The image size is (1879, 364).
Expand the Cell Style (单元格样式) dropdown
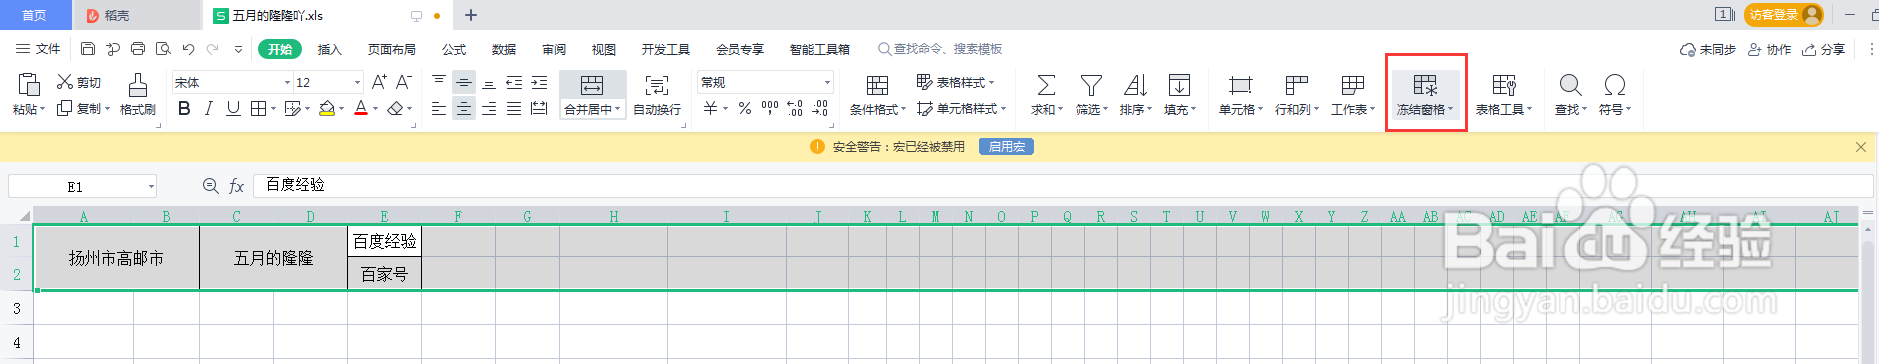coord(1003,108)
